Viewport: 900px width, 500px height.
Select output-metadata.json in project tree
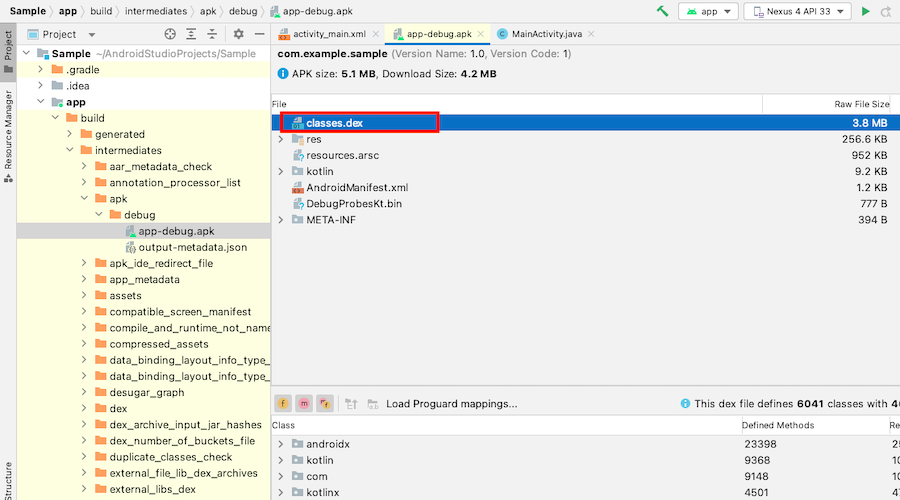coord(143,247)
